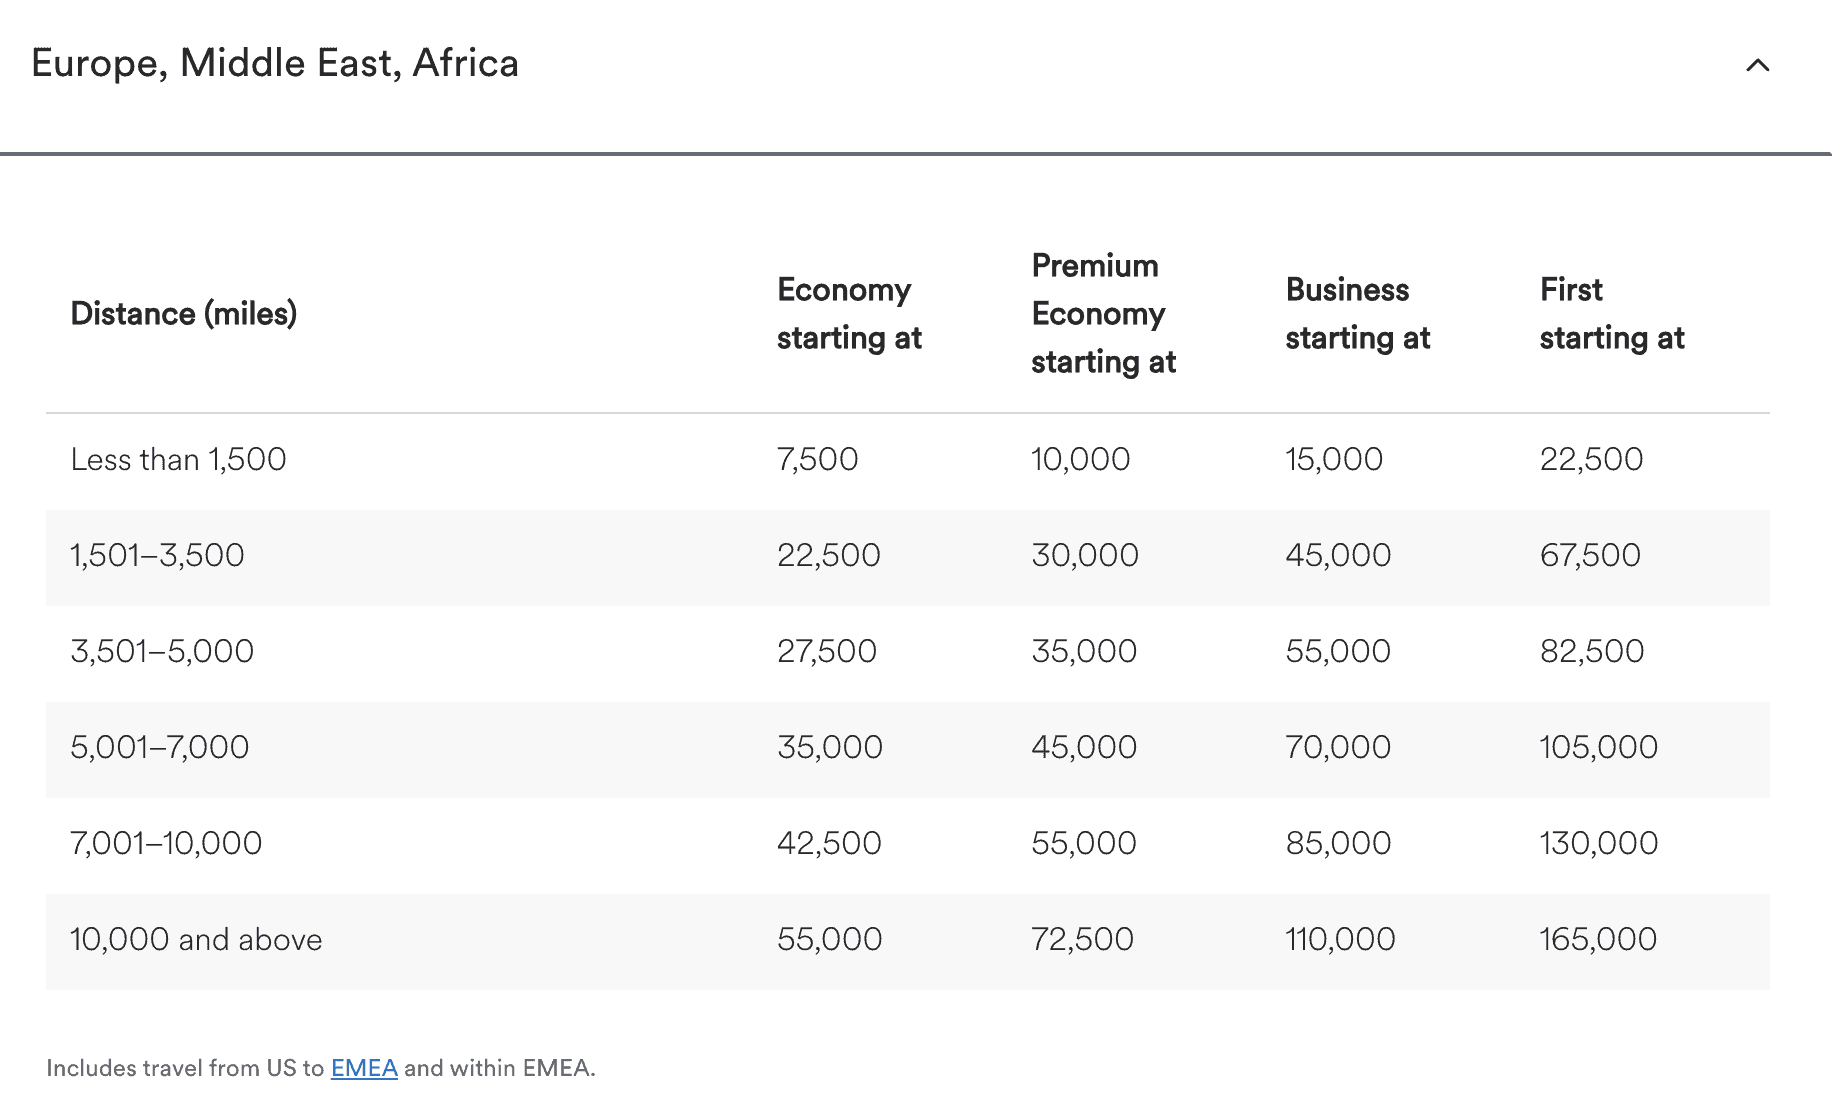The height and width of the screenshot is (1116, 1832).
Task: Click the 72,500 Premium Economy value
Action: pos(1083,938)
